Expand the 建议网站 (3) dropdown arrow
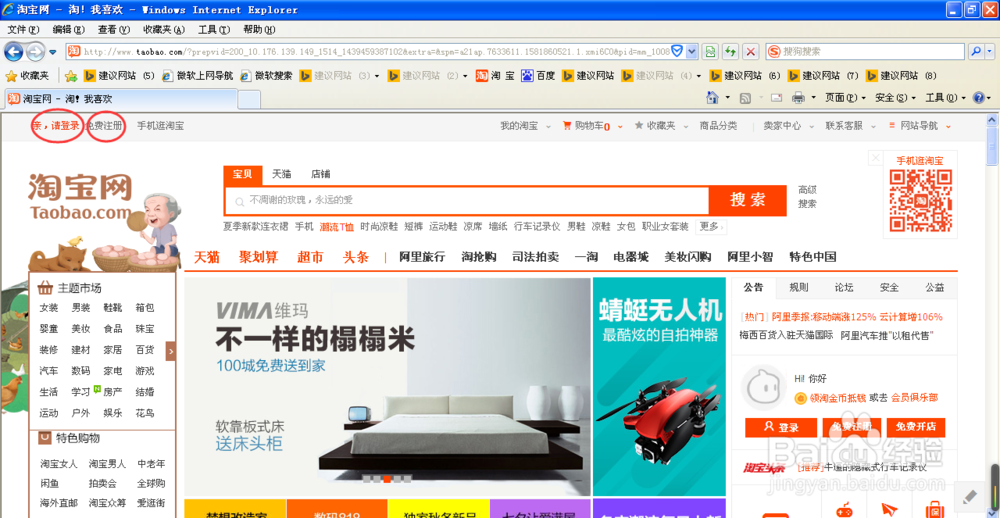 (x=376, y=76)
